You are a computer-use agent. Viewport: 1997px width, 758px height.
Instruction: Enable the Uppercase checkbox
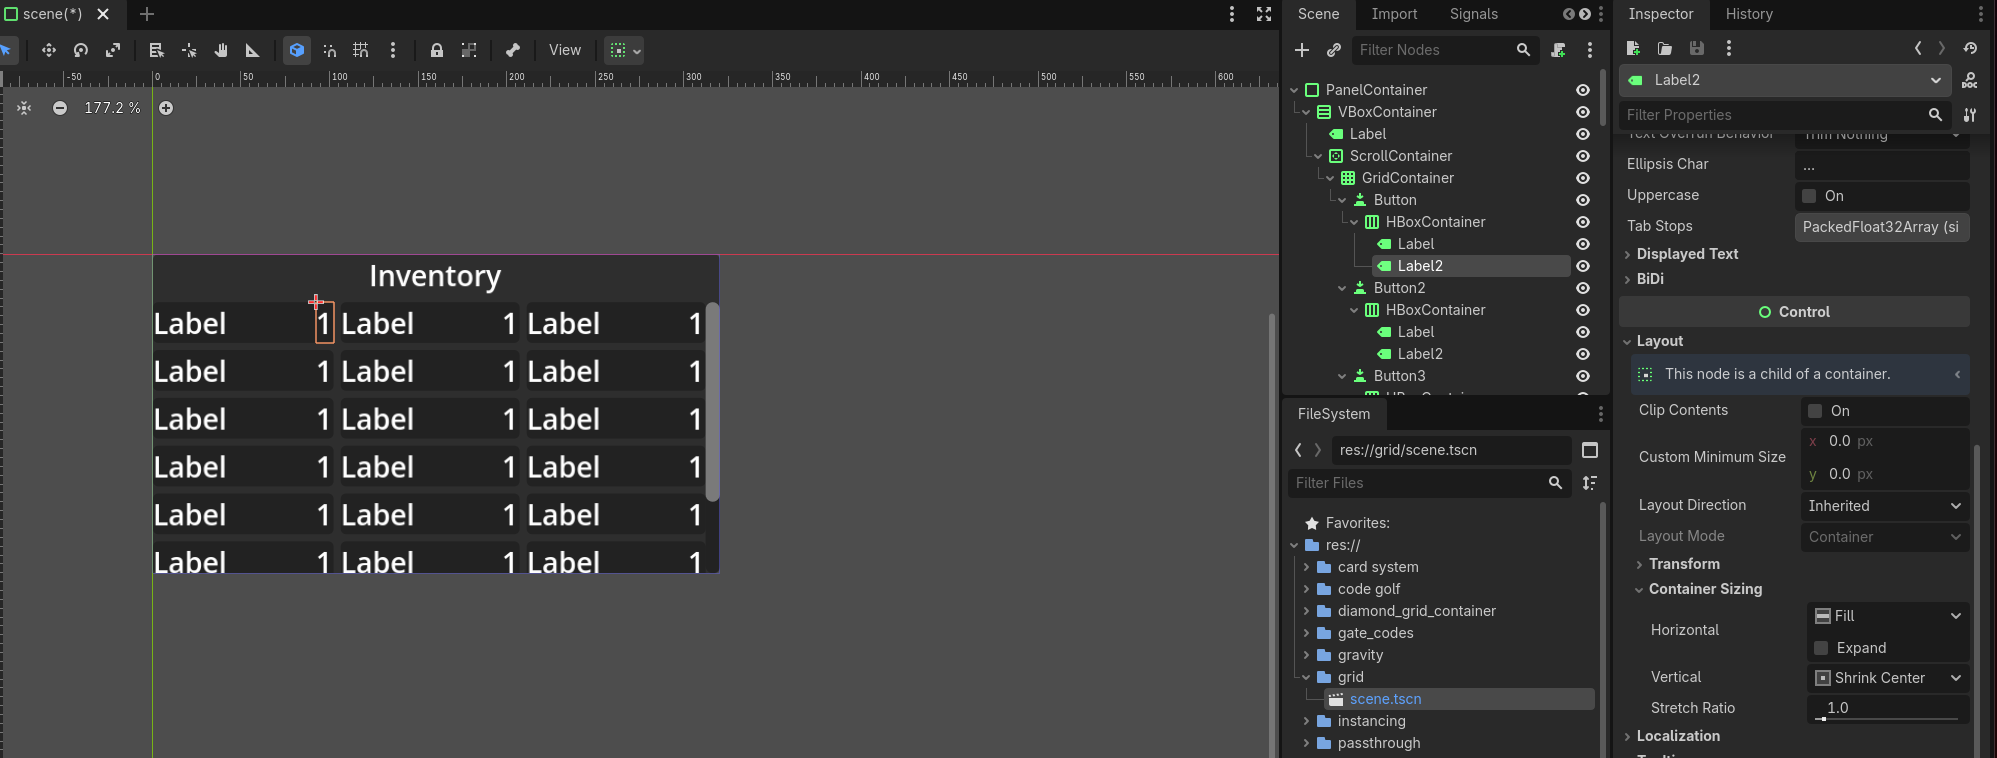click(x=1809, y=196)
